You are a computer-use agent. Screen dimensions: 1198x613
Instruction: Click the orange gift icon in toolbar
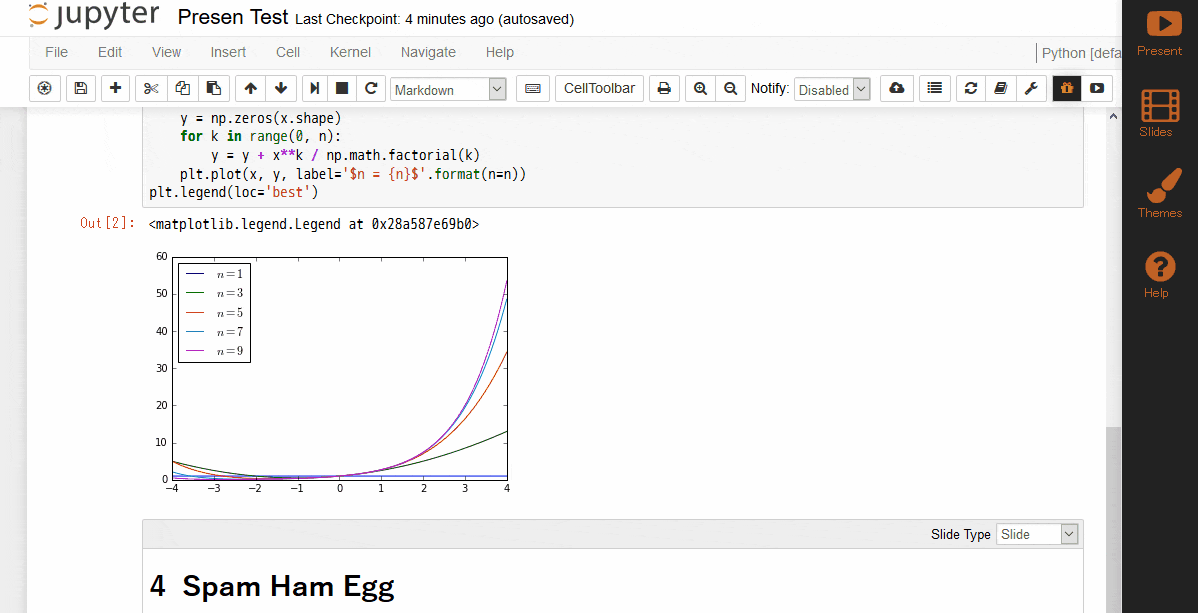1066,88
